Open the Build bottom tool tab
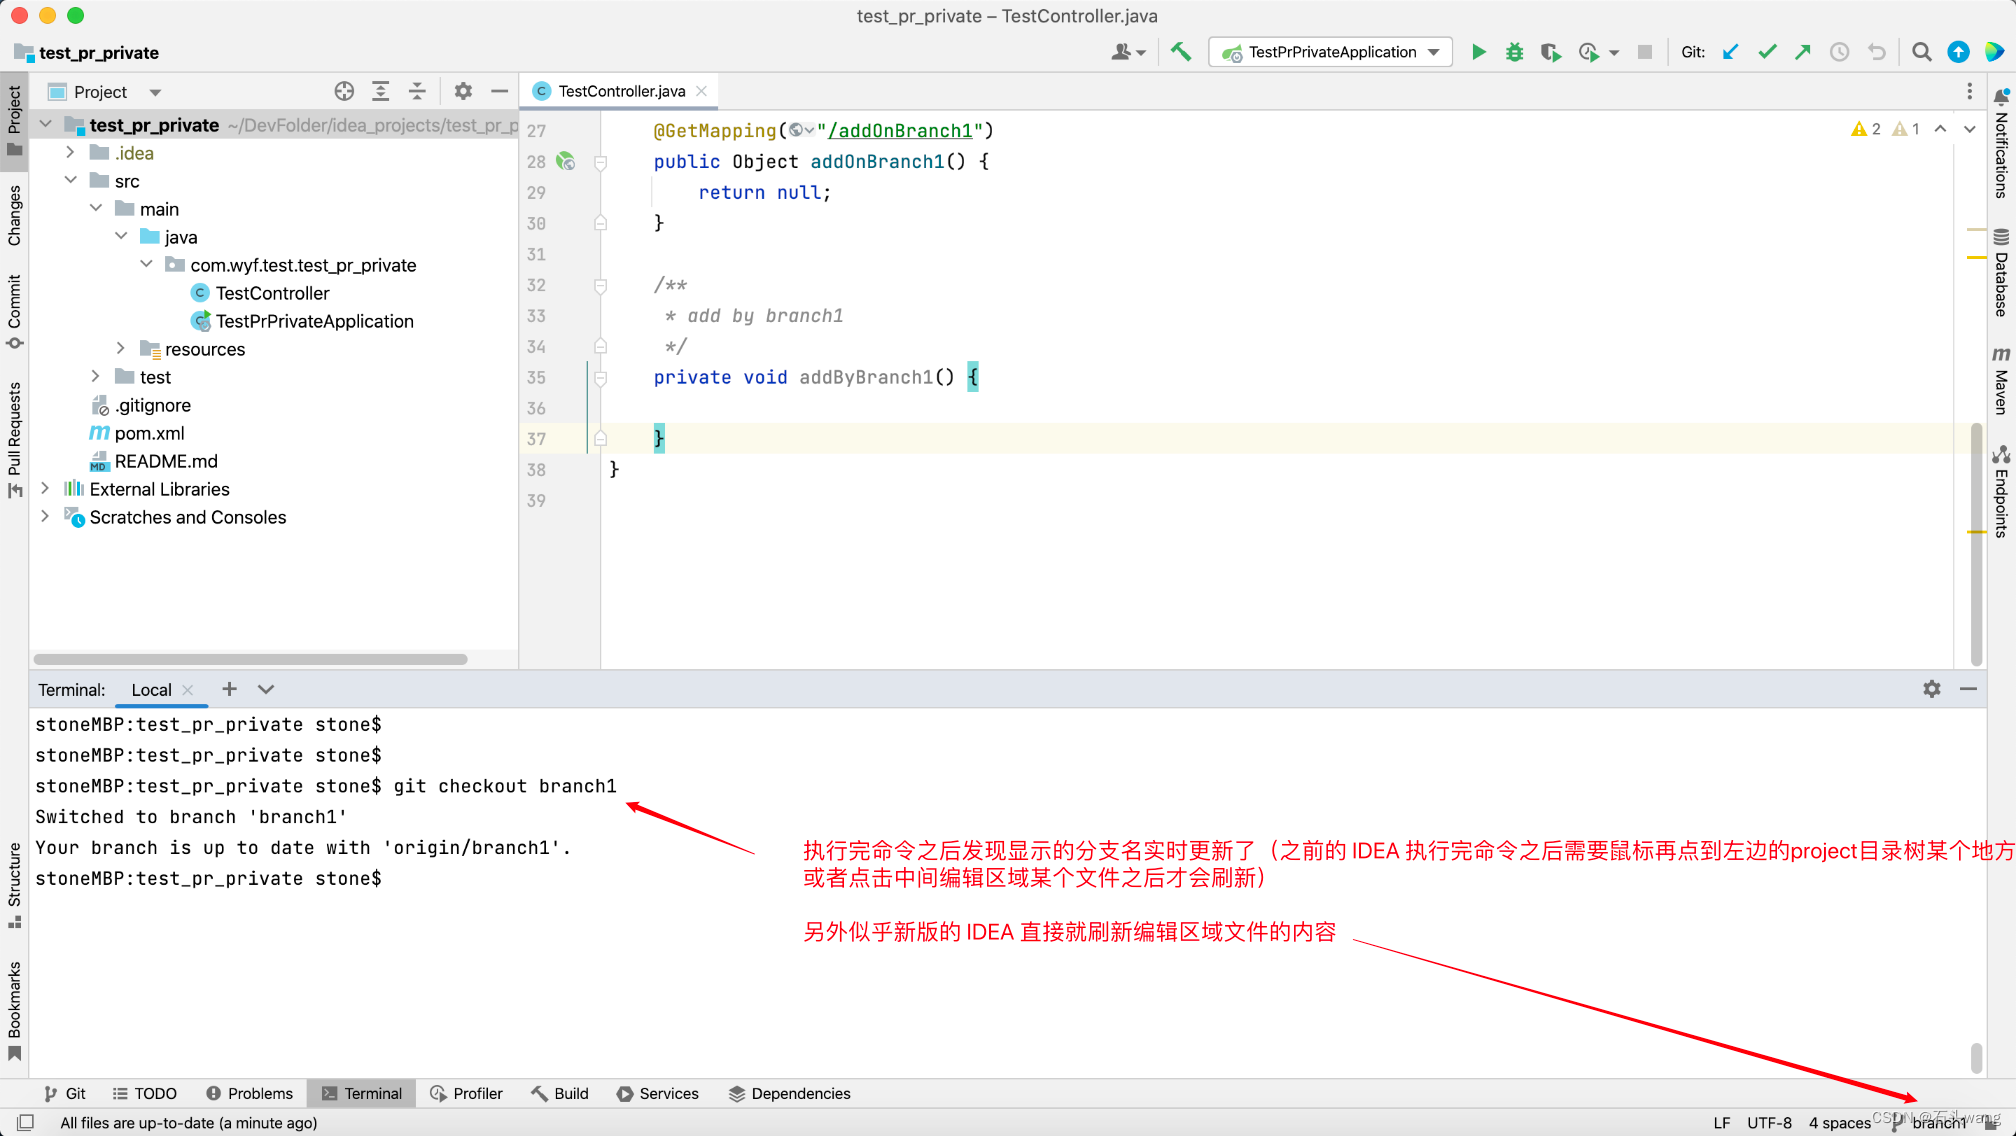The width and height of the screenshot is (2016, 1136). tap(560, 1093)
